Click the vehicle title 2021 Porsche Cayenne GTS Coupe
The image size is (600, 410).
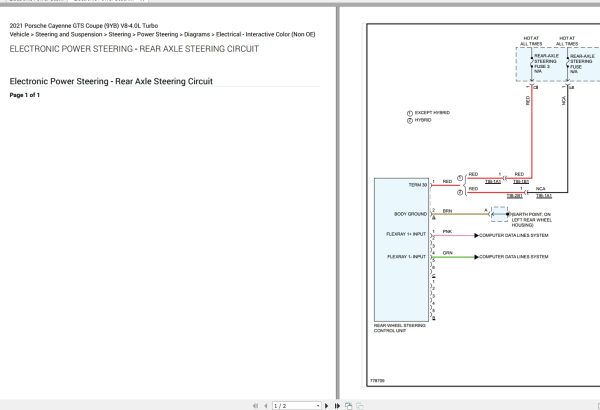pos(84,26)
